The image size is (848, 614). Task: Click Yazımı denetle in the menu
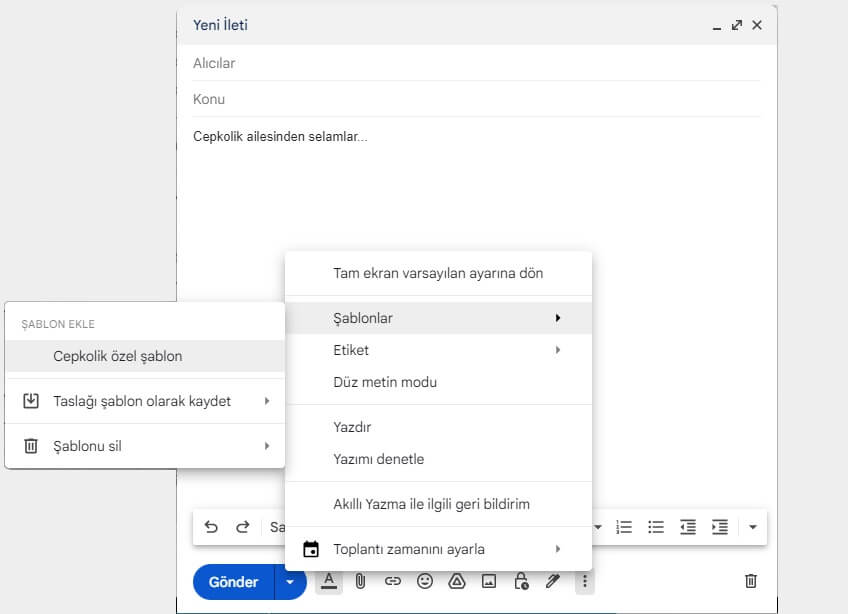[379, 459]
